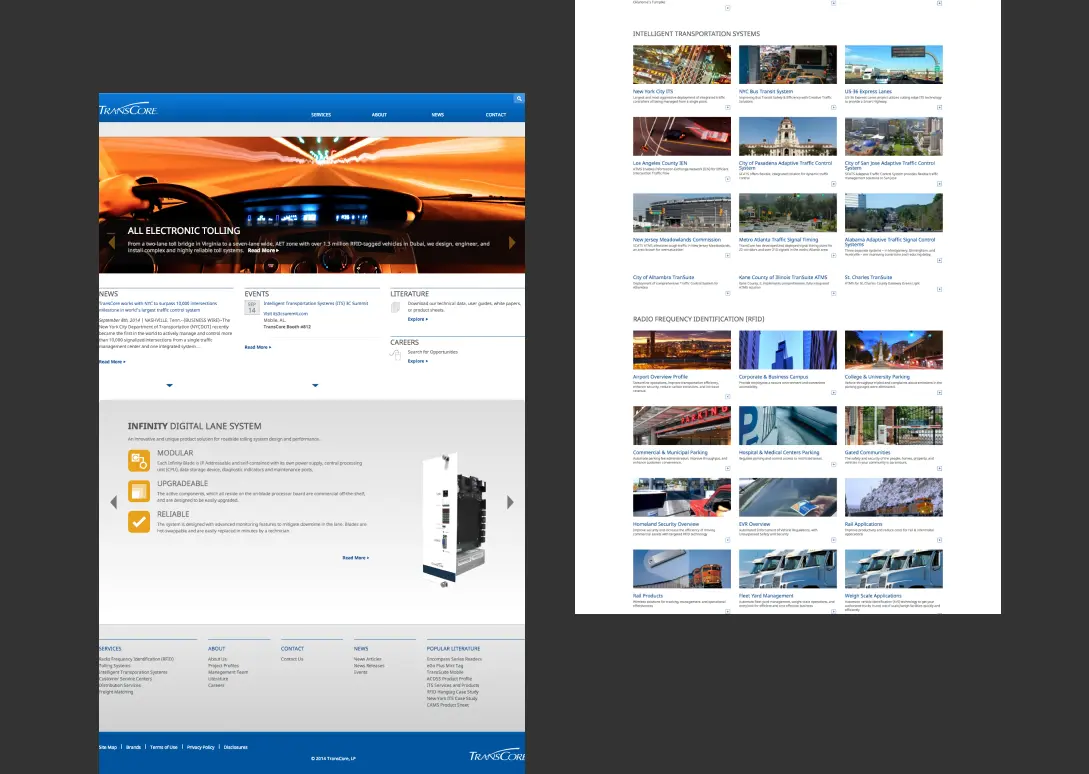Viewport: 1089px width, 774px height.
Task: Click Privacy Policy in the footer
Action: tap(201, 748)
